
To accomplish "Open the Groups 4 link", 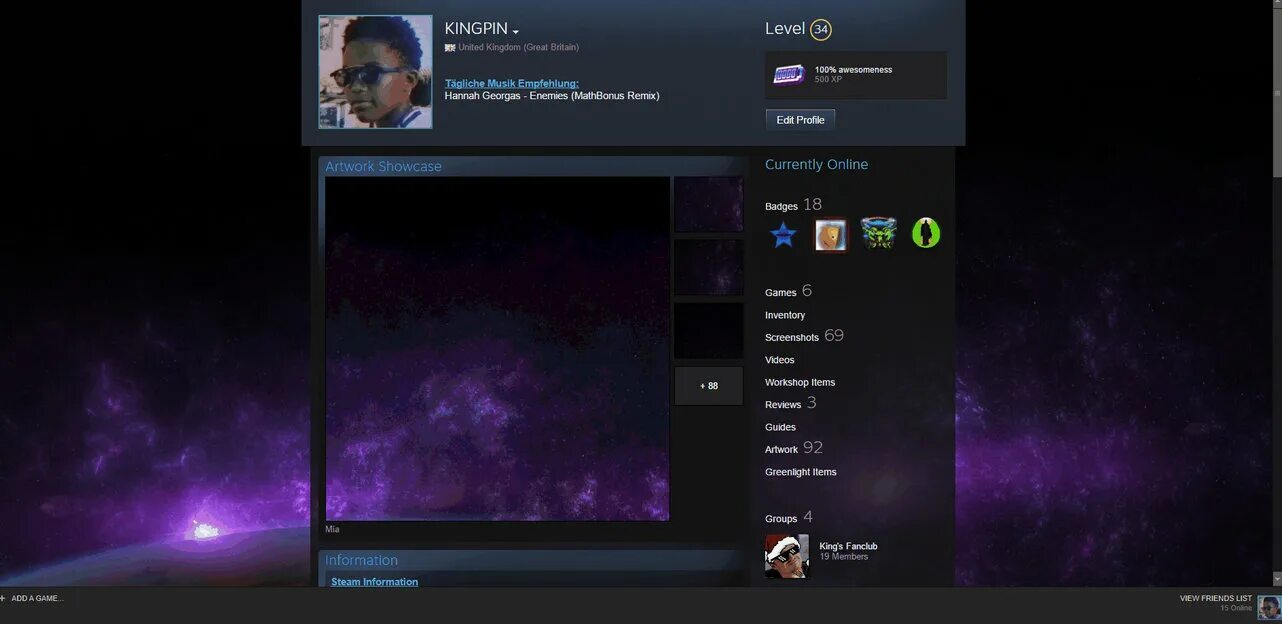I will click(789, 517).
